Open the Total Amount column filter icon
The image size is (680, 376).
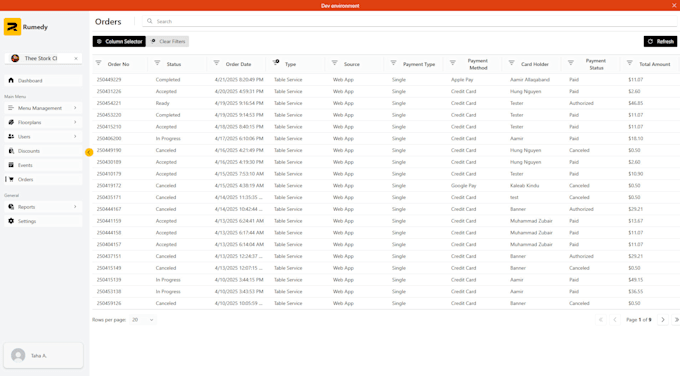coord(630,63)
